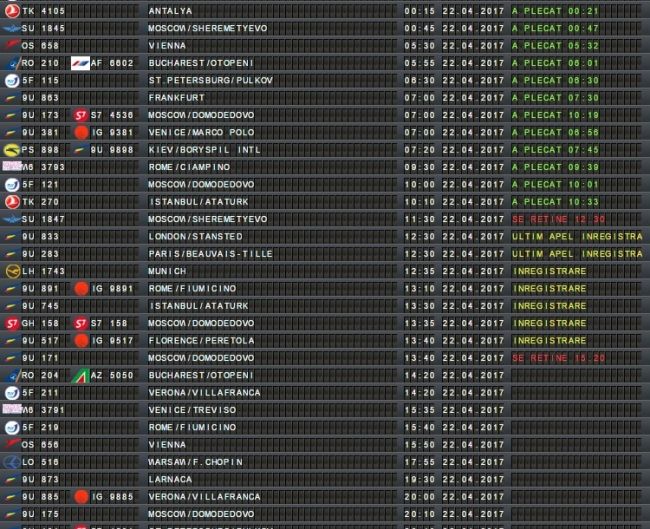Click LONDON/STANSTED destination
Image resolution: width=650 pixels, height=529 pixels.
pyautogui.click(x=195, y=237)
